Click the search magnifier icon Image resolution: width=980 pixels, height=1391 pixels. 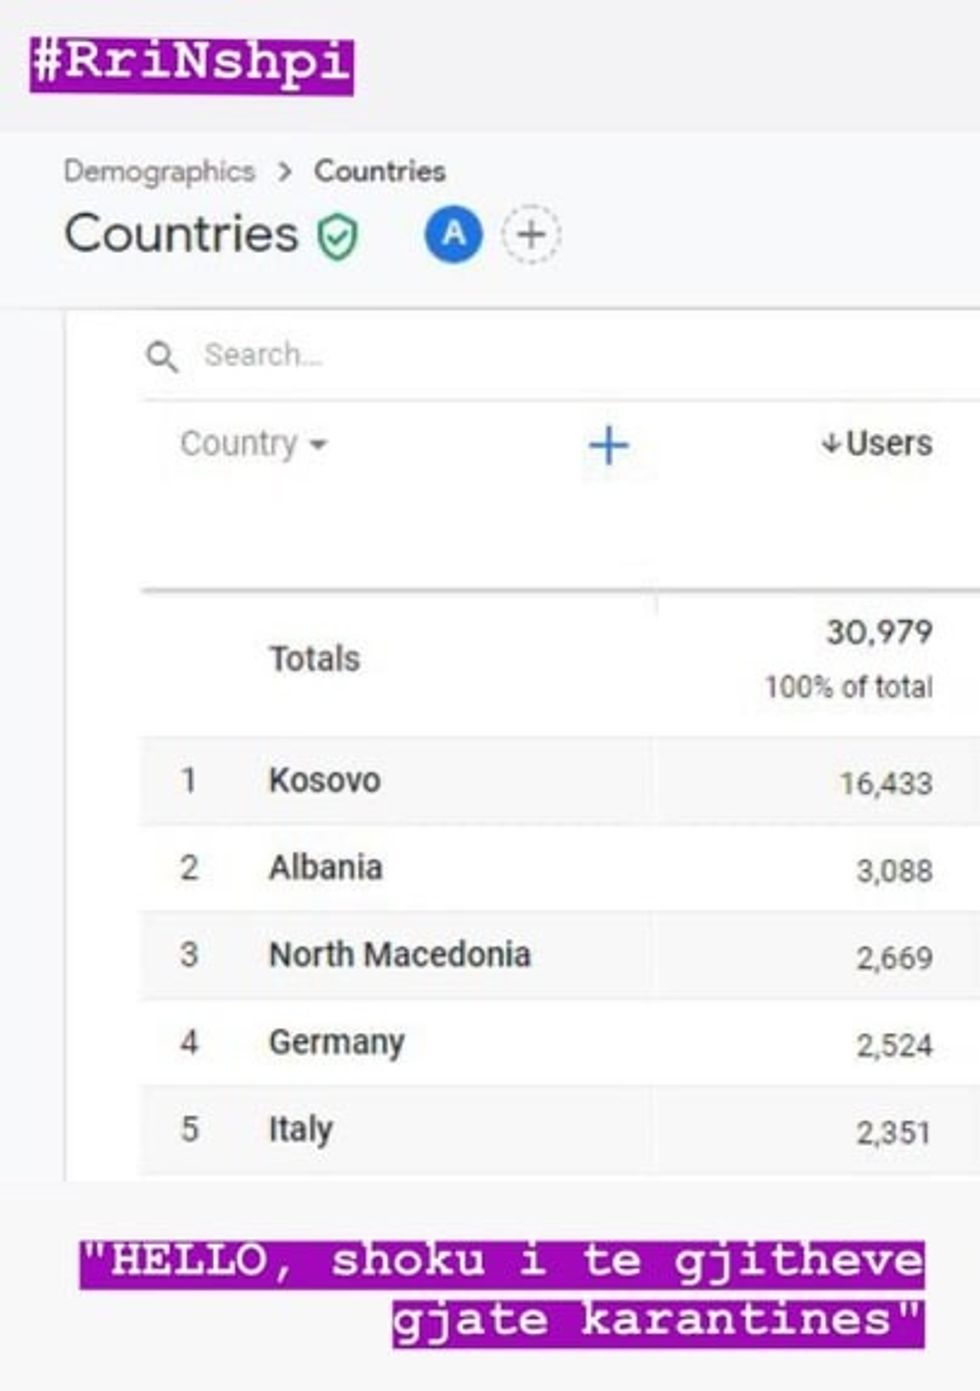point(161,356)
